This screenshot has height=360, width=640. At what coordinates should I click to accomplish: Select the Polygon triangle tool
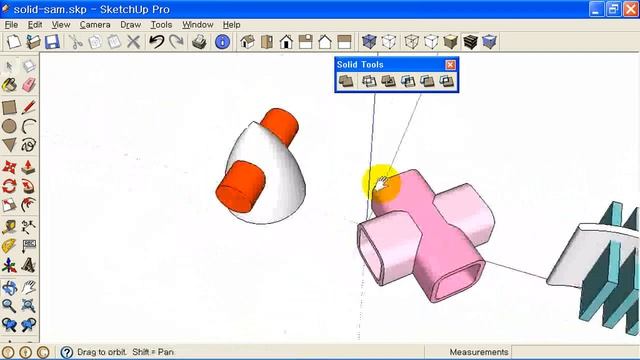(x=9, y=144)
